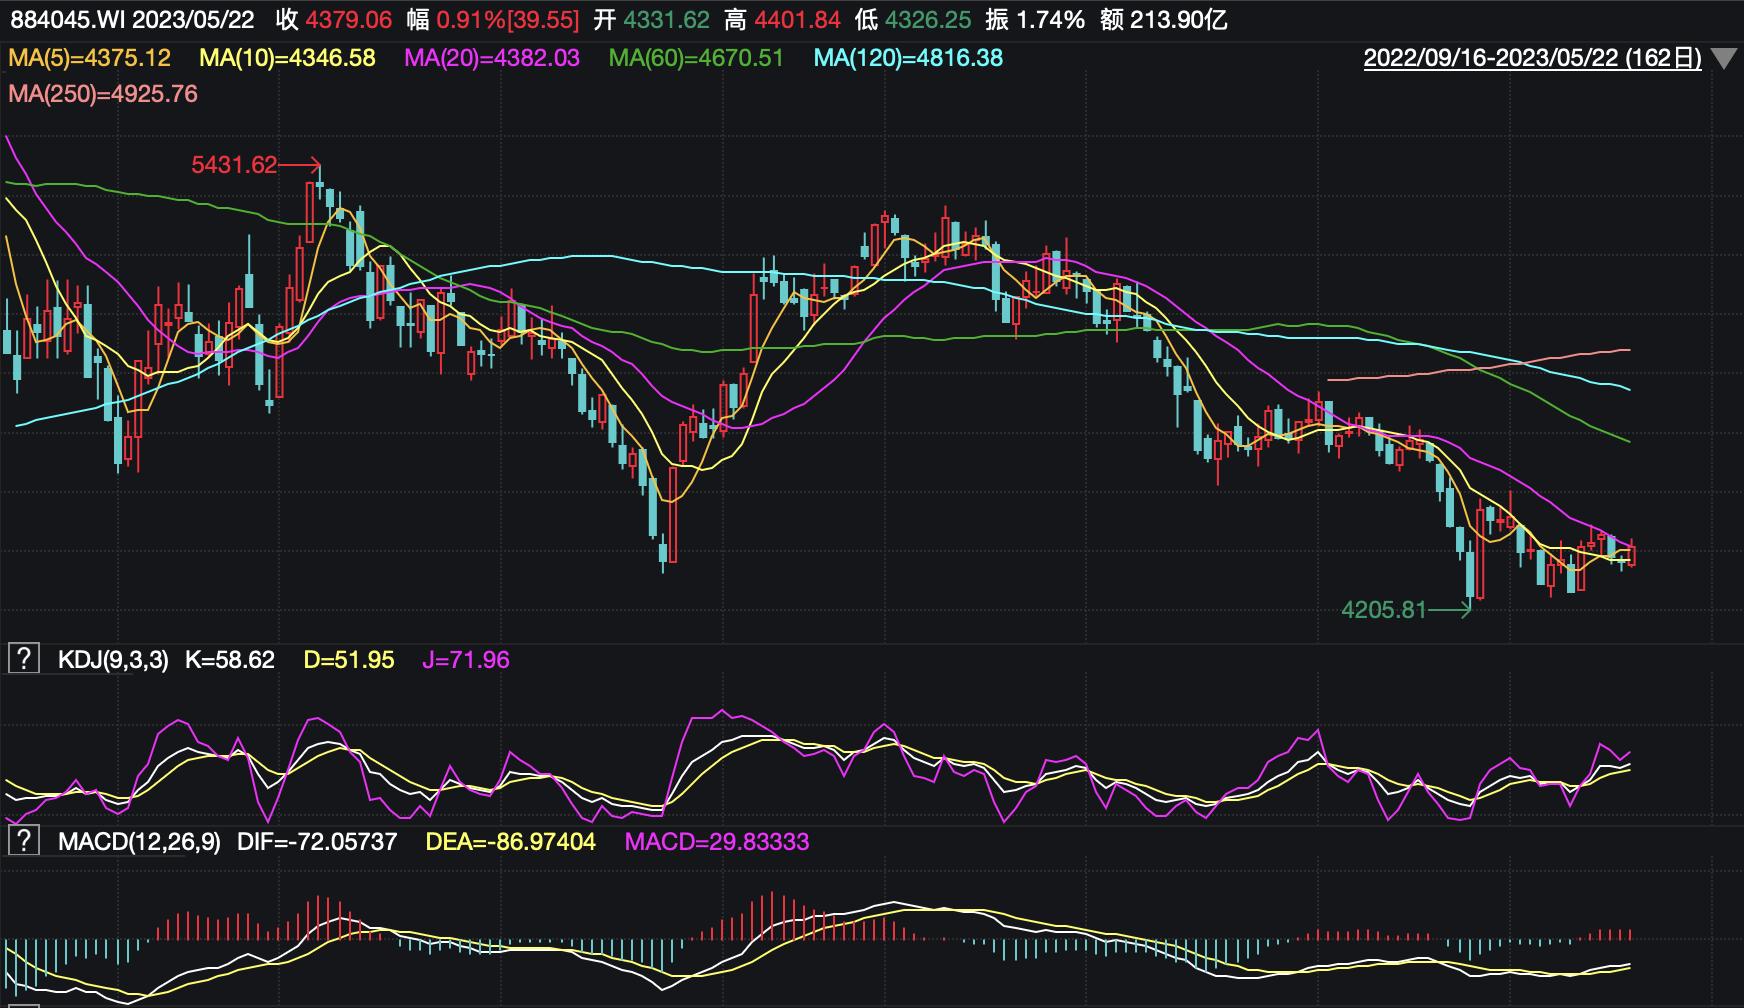
Task: Click the 2022/09/16-2023/05/22 date range link
Action: click(1532, 58)
